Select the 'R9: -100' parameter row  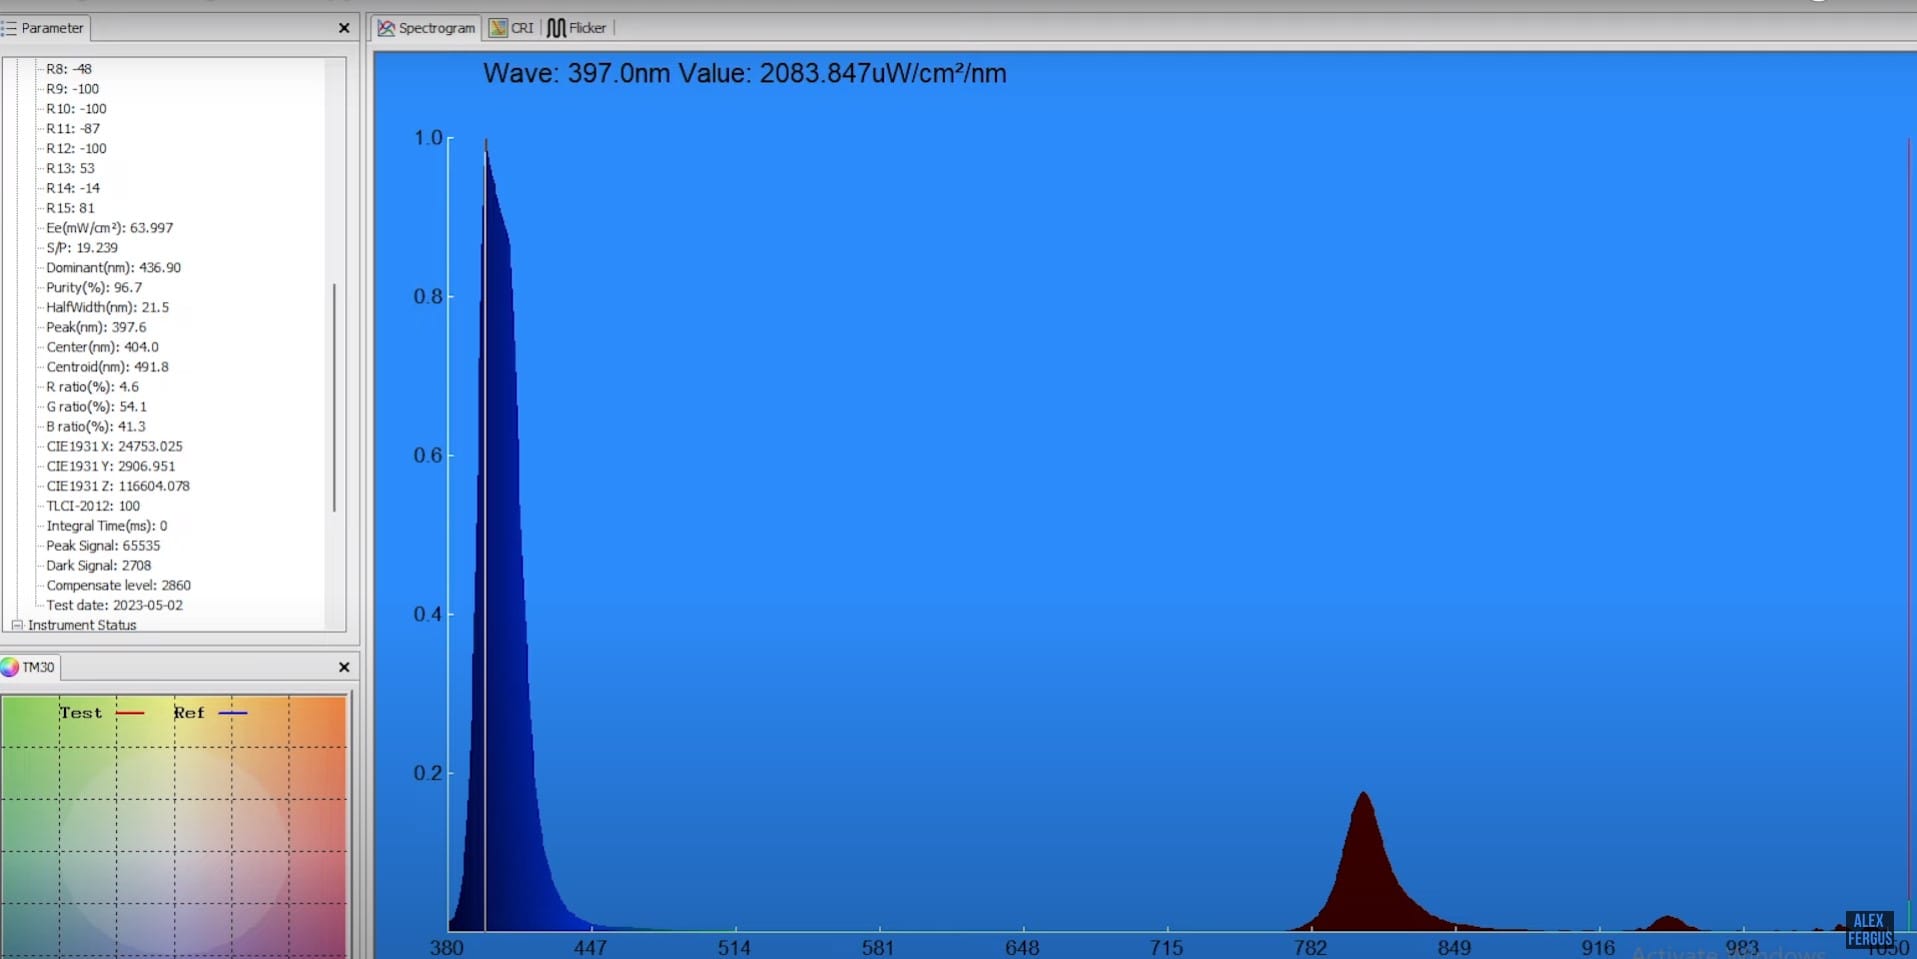click(x=72, y=89)
